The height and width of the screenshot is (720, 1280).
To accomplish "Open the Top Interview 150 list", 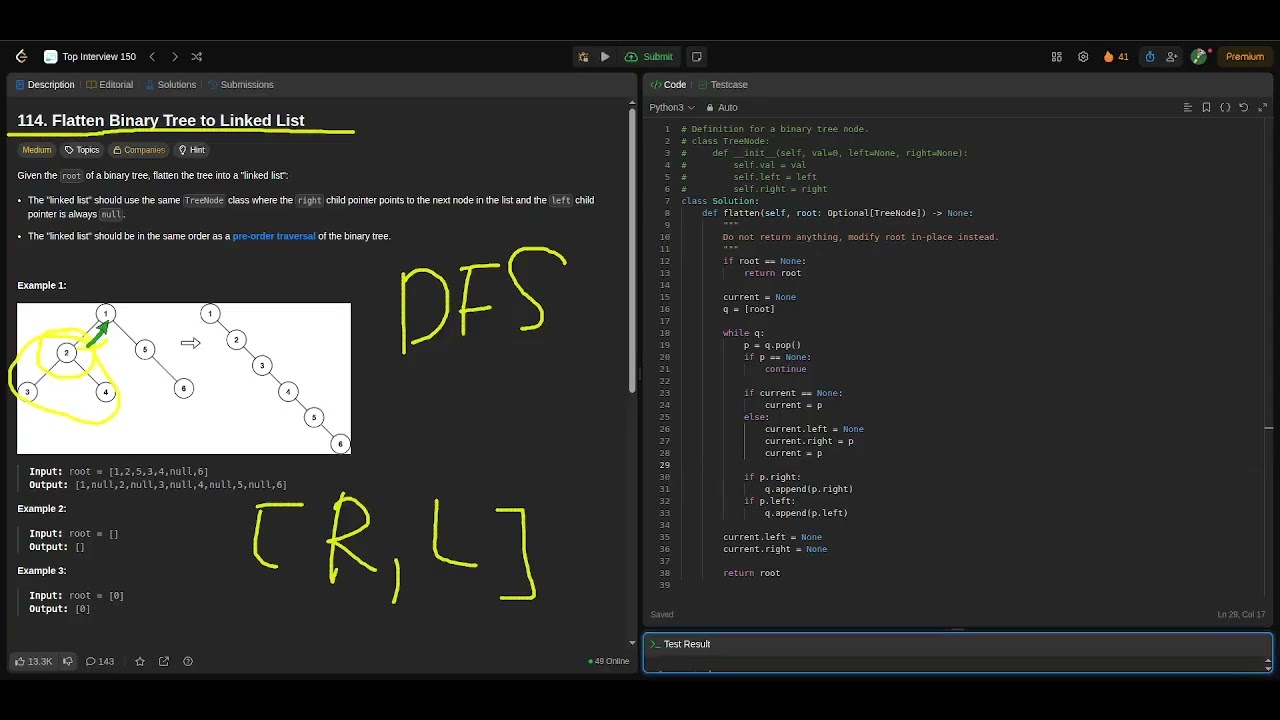I will pos(90,57).
